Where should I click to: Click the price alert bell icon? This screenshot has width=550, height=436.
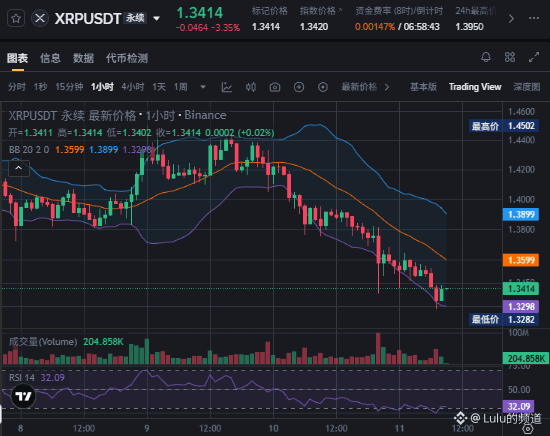coord(486,57)
